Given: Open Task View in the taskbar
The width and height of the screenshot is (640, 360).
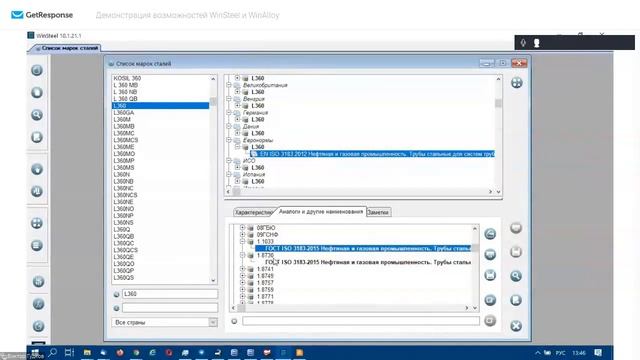Looking at the screenshot, I should coord(69,352).
